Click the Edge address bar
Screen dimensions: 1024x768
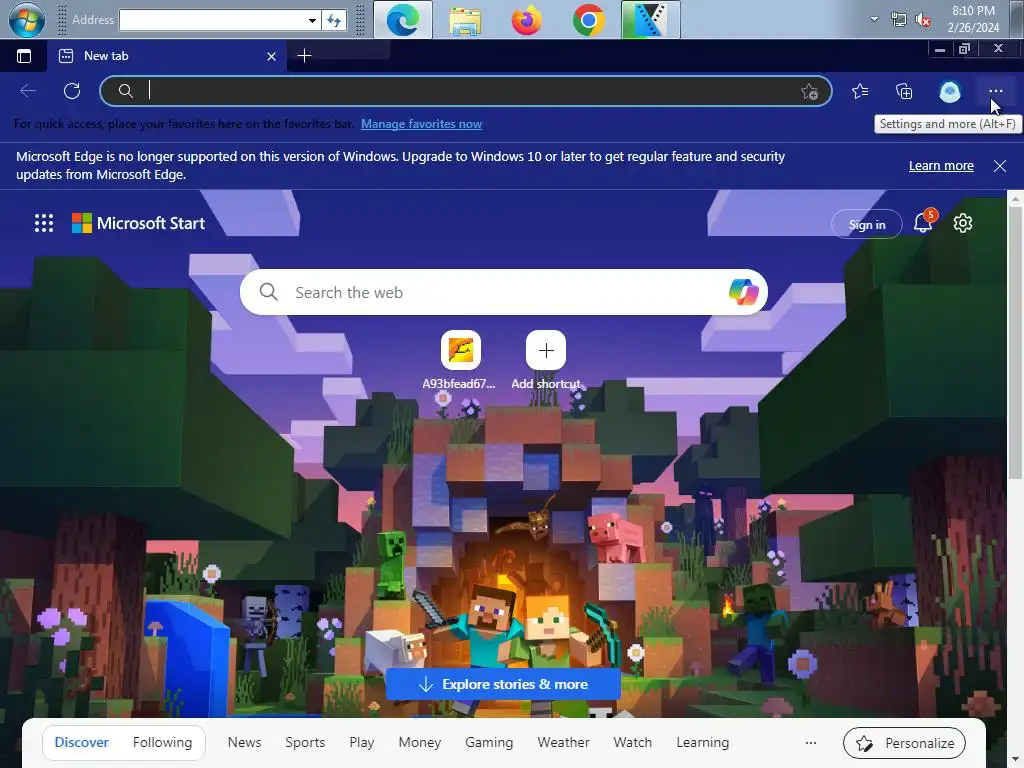(x=466, y=91)
